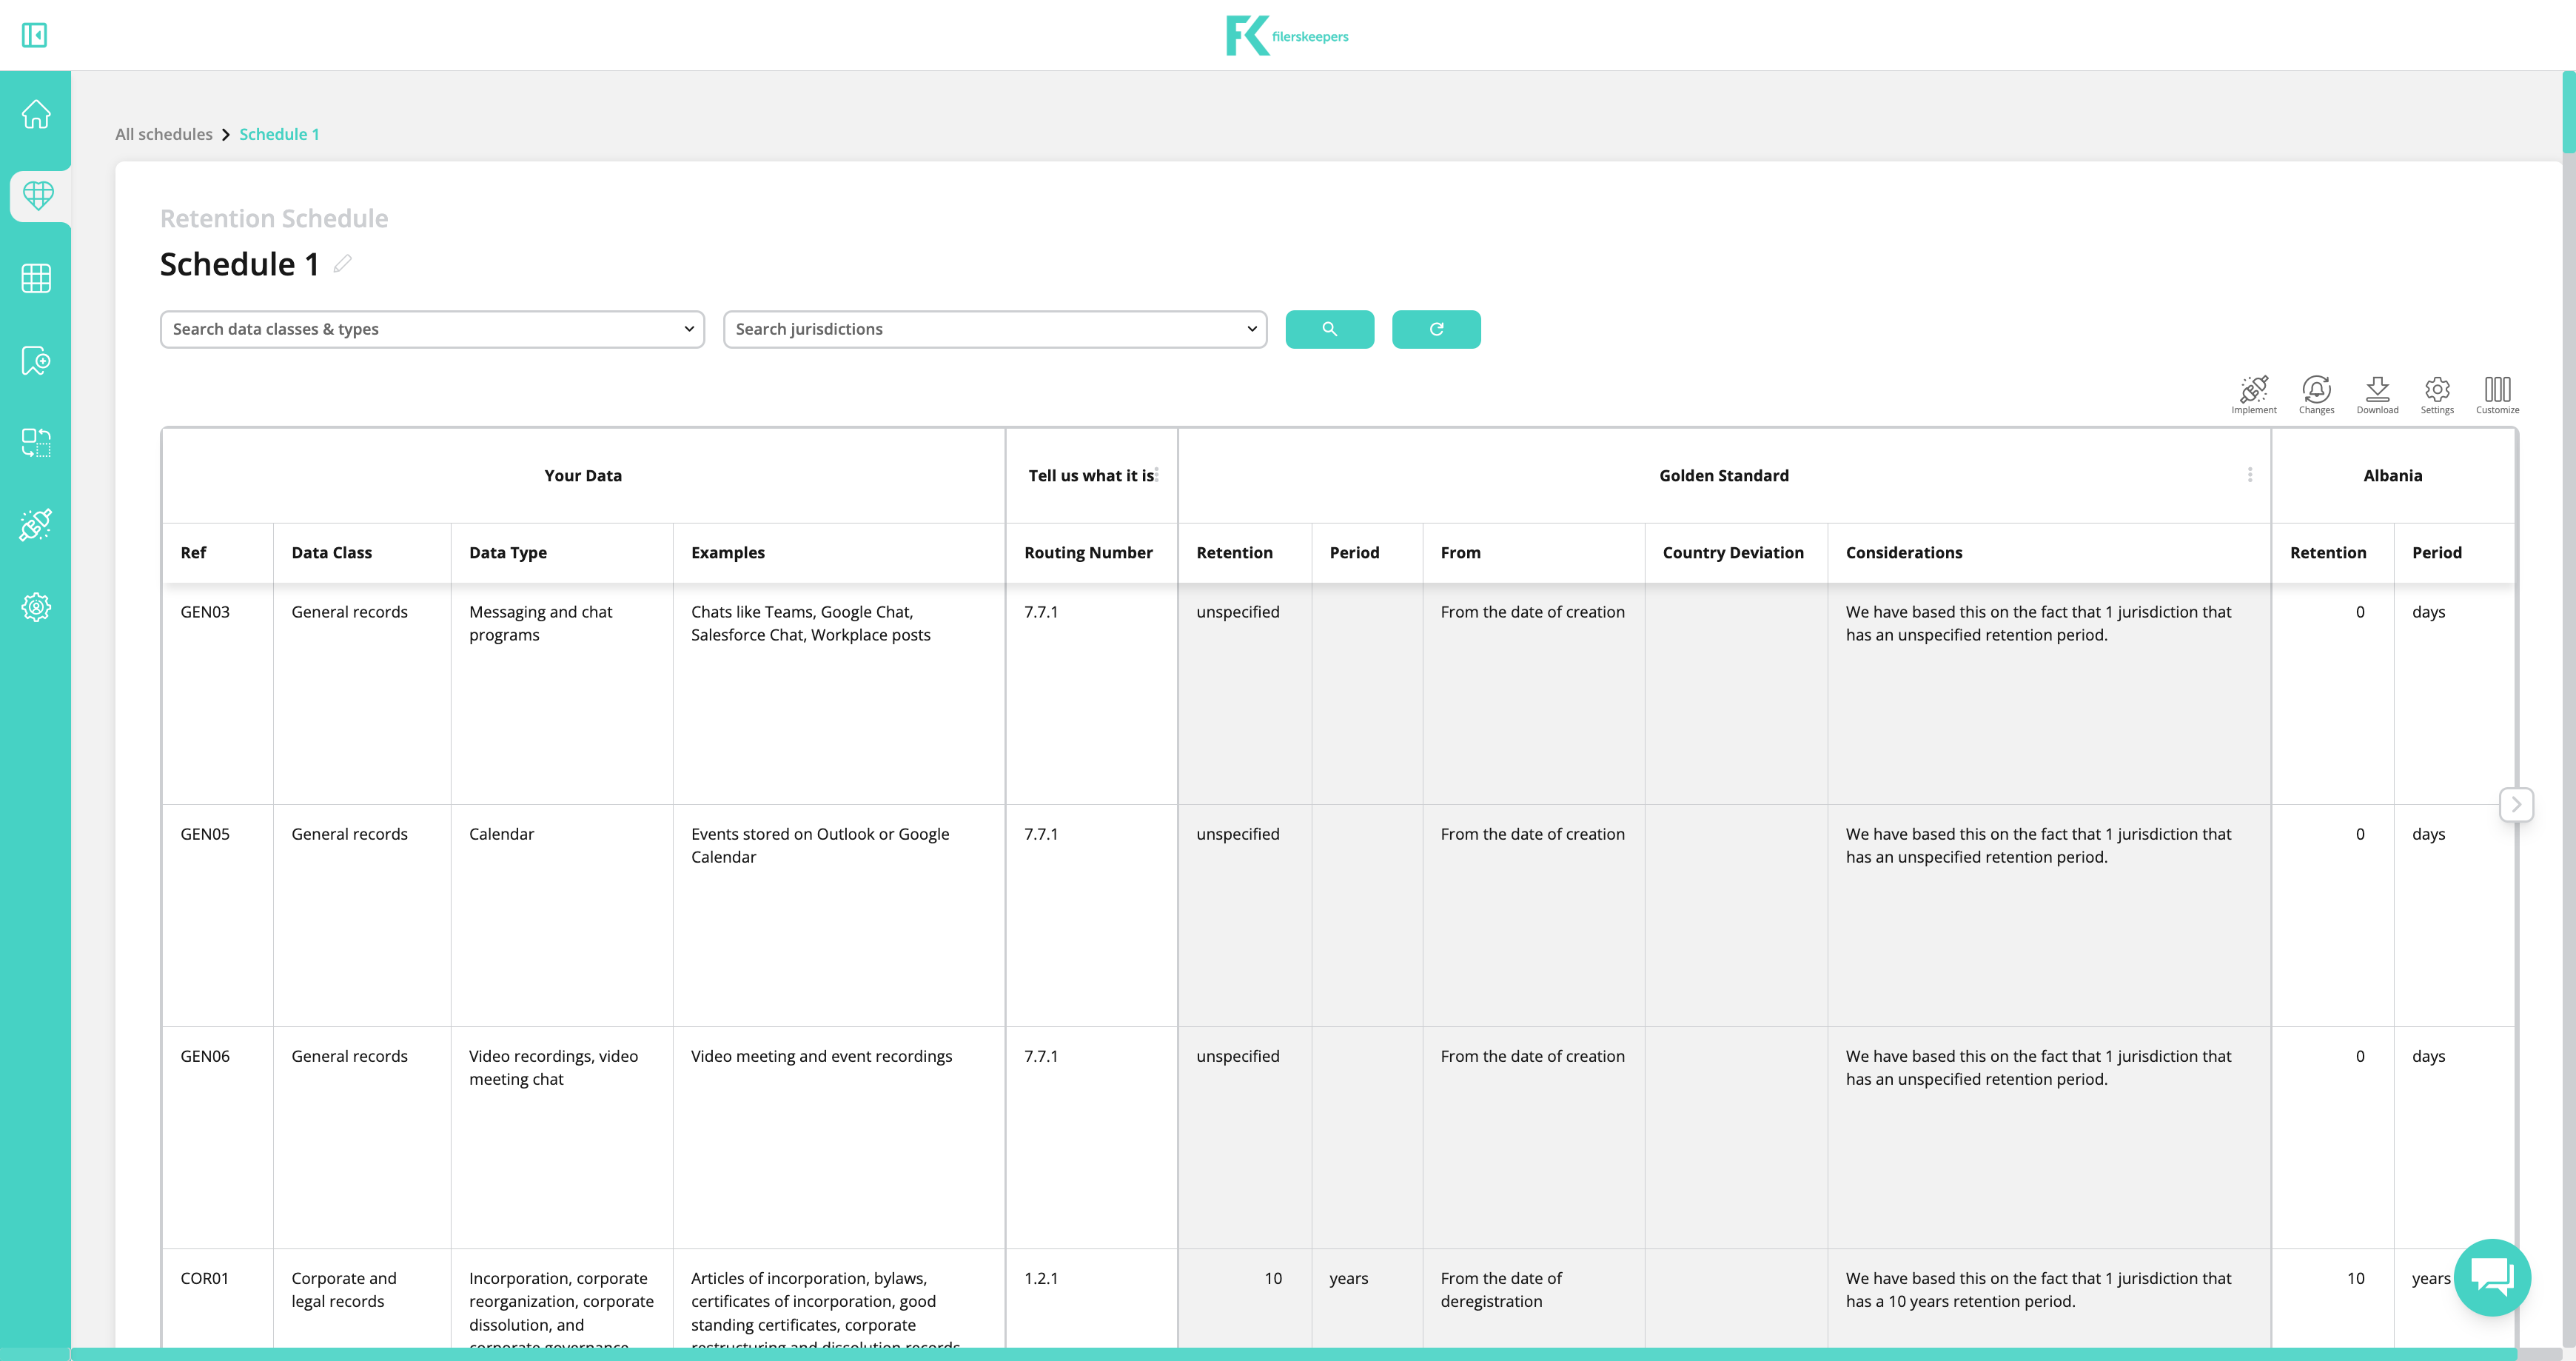Open the schedule Settings gear icon
The height and width of the screenshot is (1361, 2576).
click(2437, 391)
